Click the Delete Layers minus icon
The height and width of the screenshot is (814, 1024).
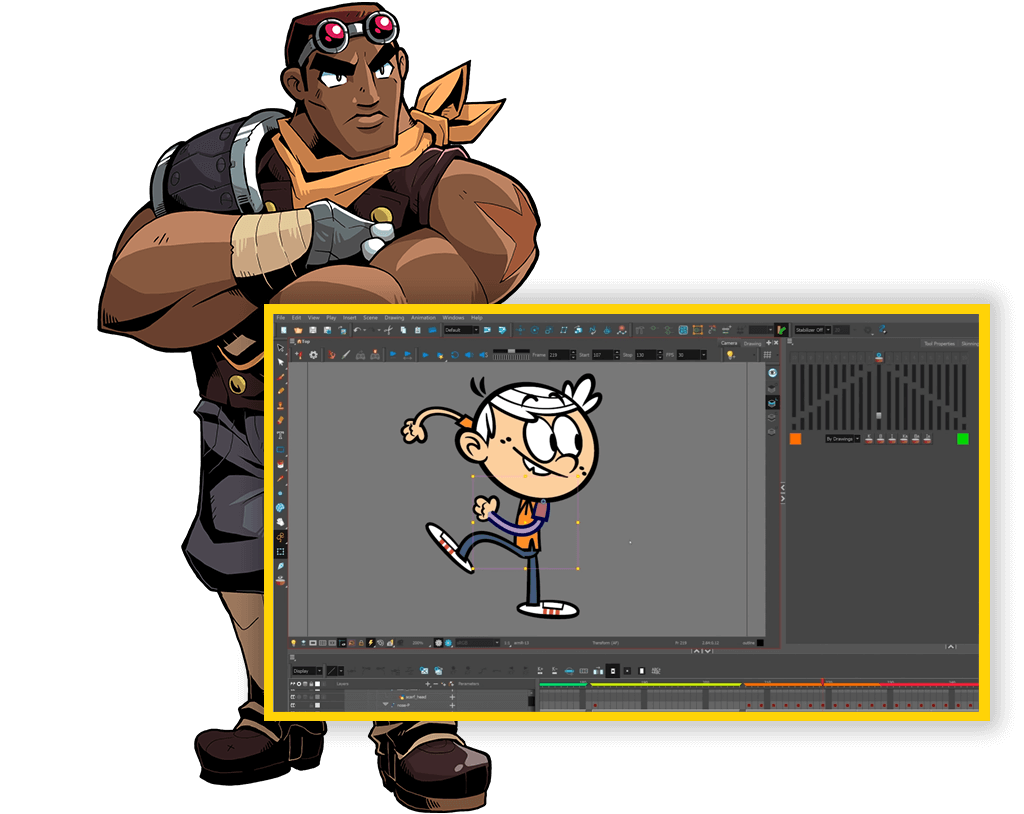[x=436, y=684]
